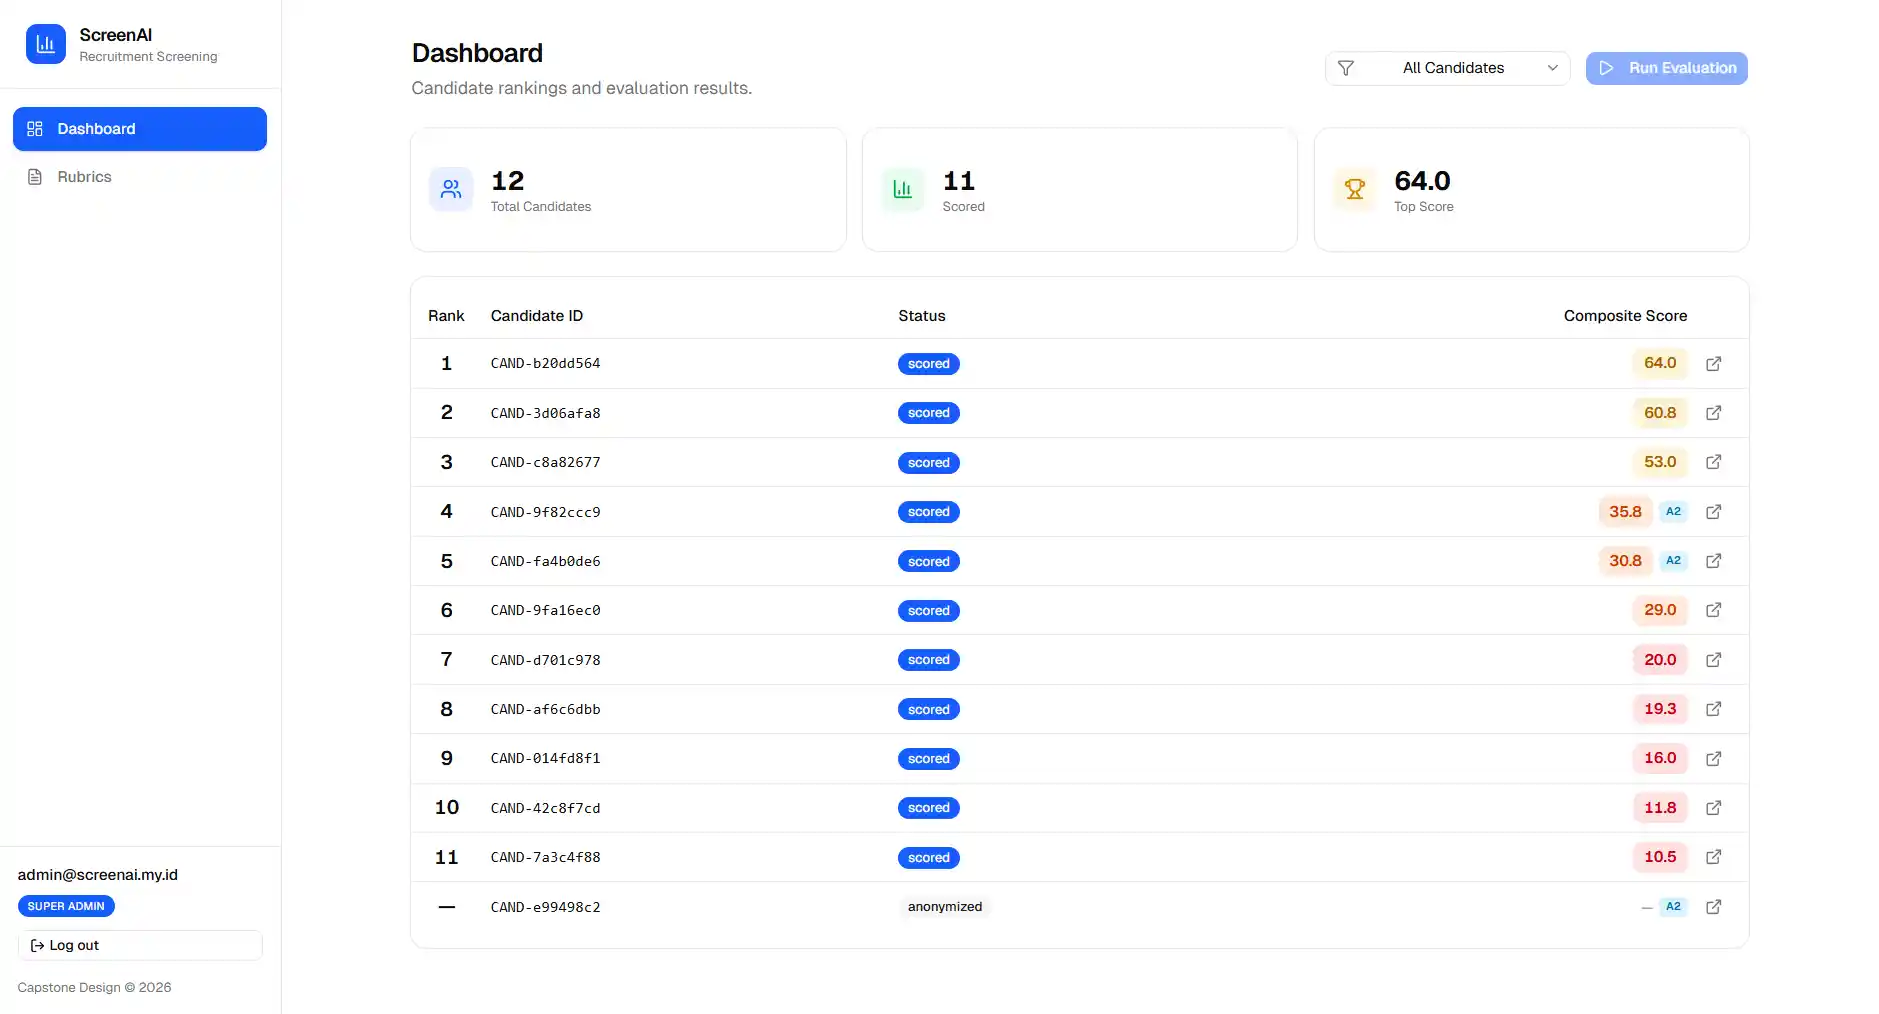The height and width of the screenshot is (1014, 1879).
Task: Click the ScreenAI logo icon
Action: (45, 44)
